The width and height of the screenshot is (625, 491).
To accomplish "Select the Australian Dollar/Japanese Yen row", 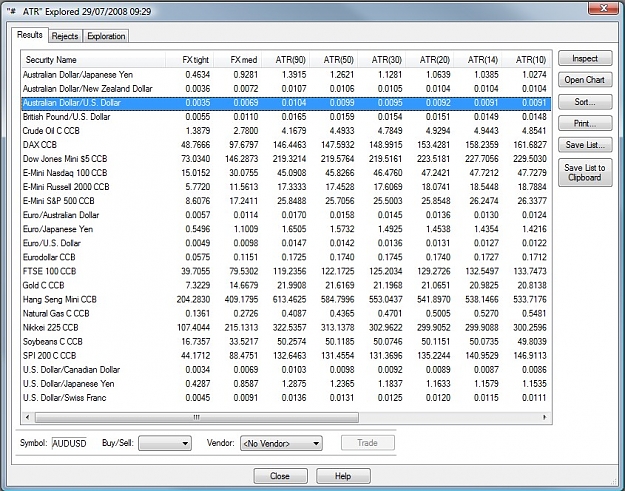I will [x=286, y=75].
